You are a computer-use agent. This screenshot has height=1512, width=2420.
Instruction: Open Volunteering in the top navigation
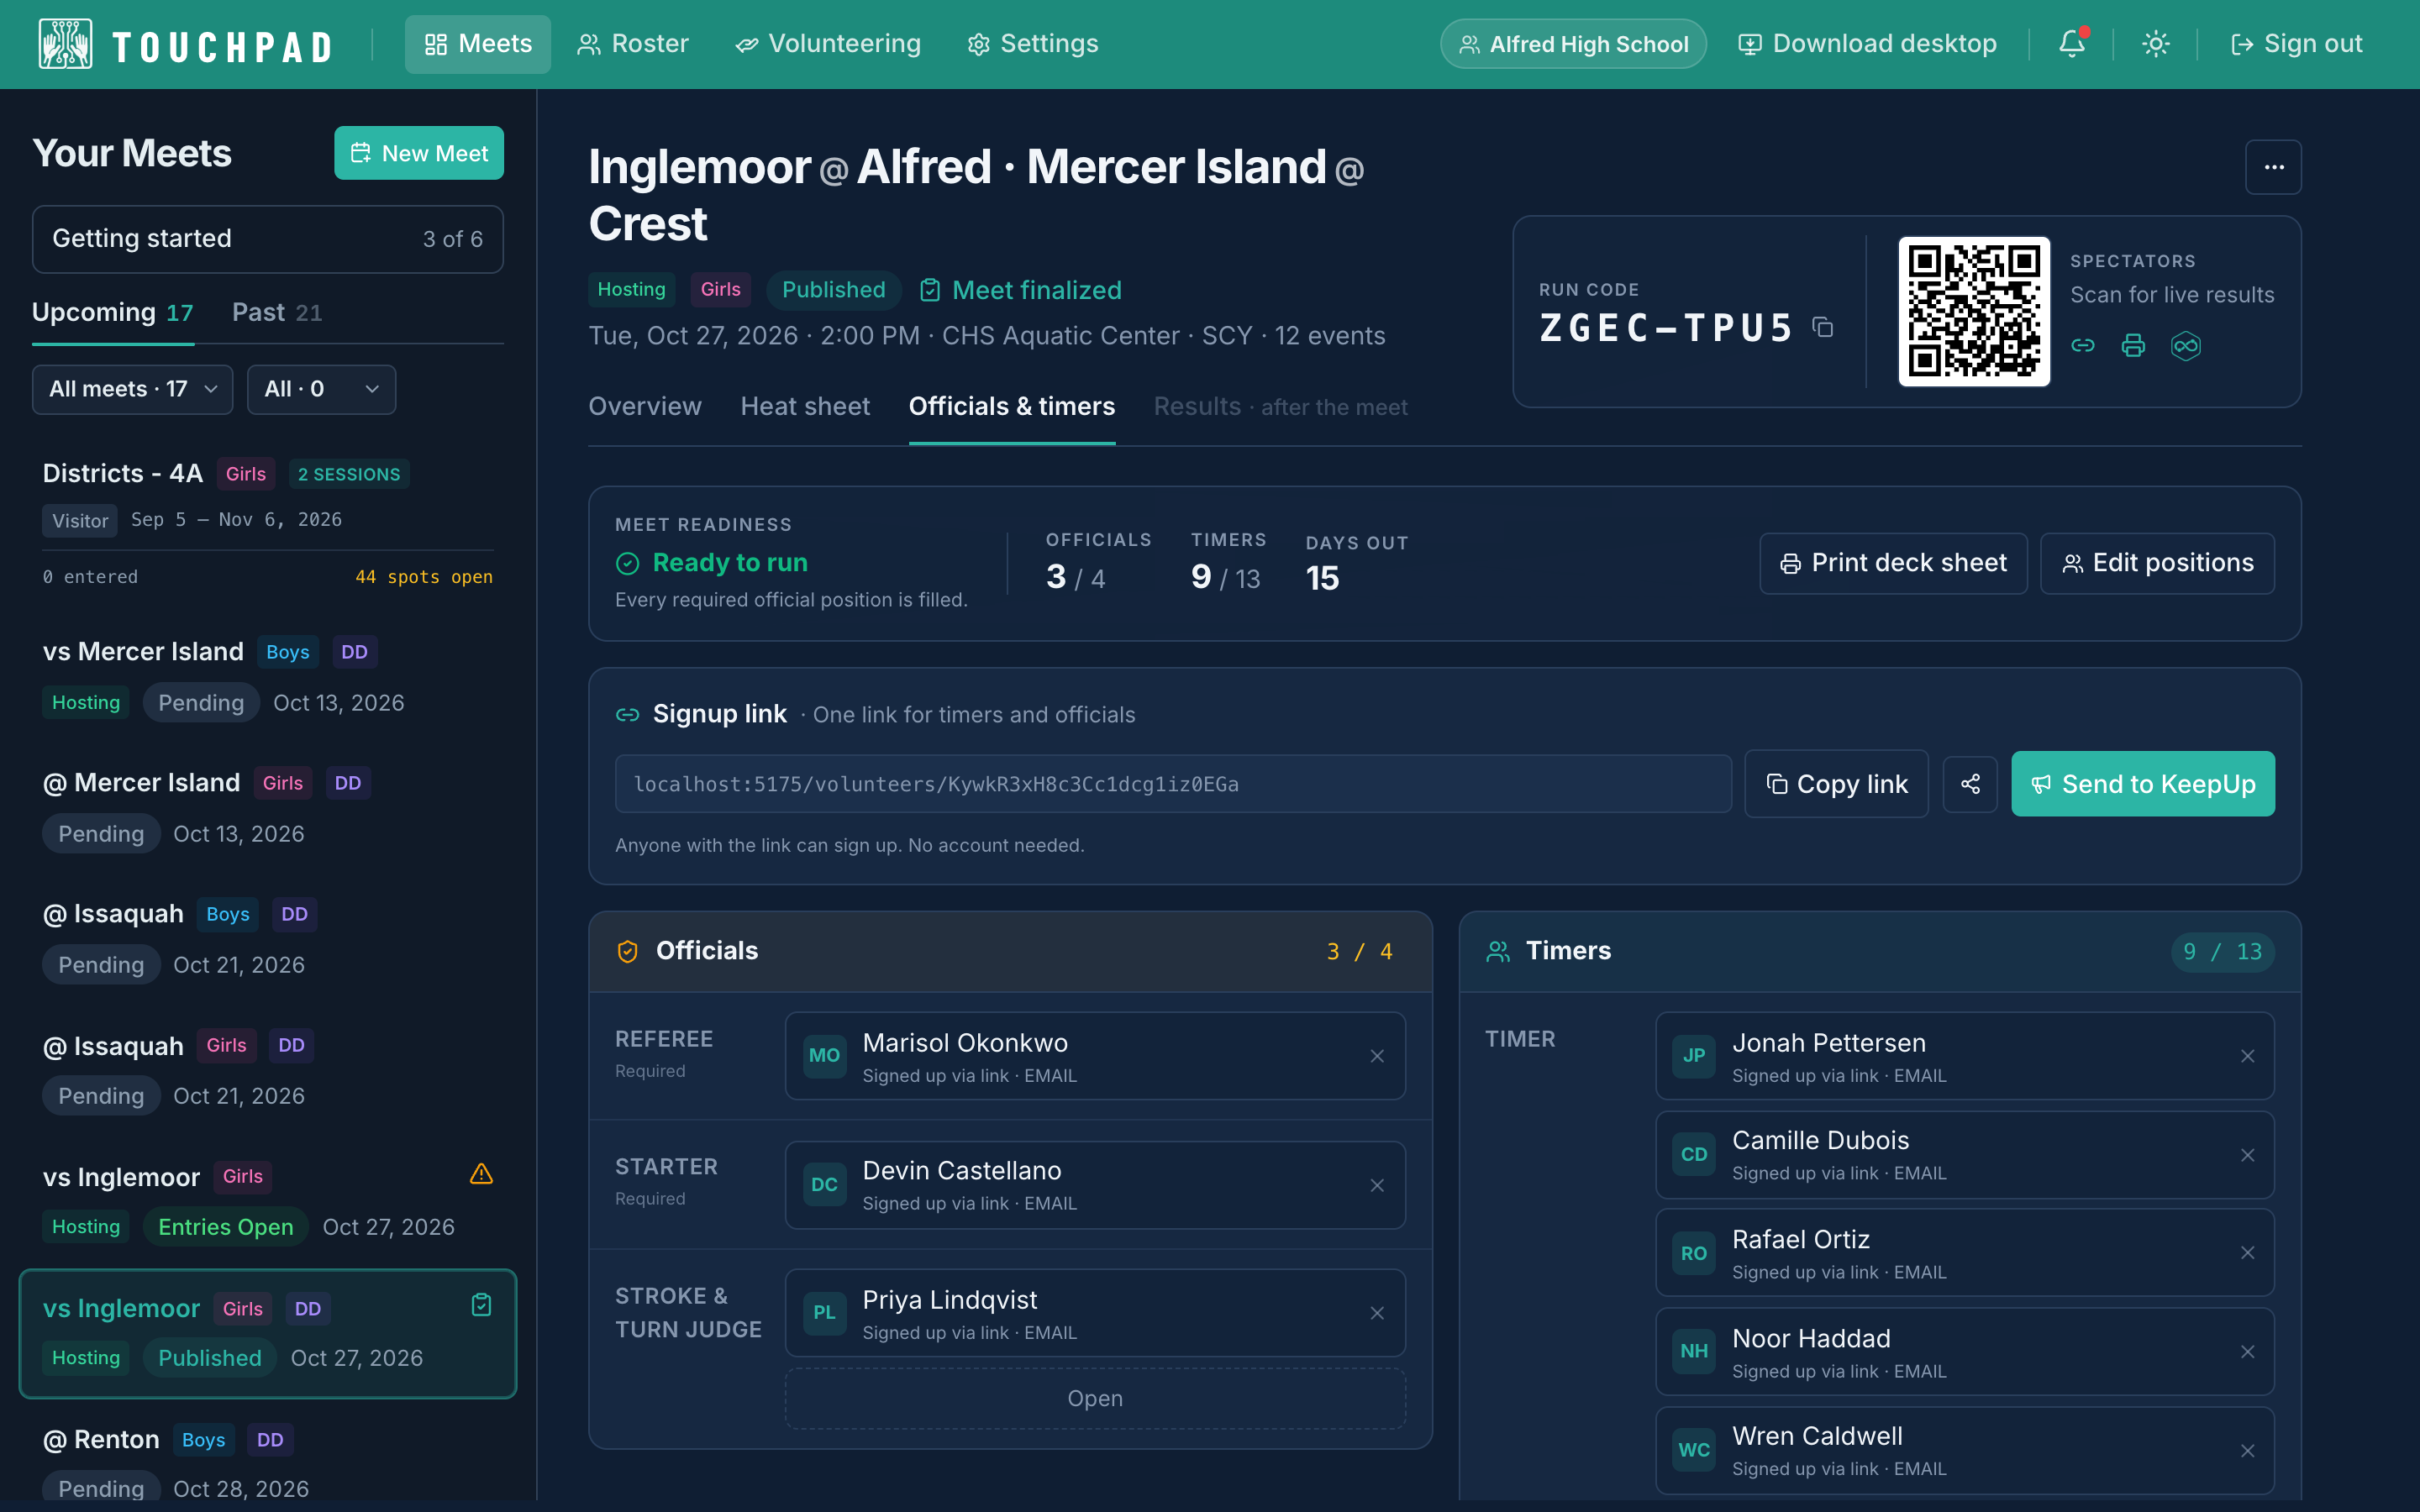pos(828,44)
